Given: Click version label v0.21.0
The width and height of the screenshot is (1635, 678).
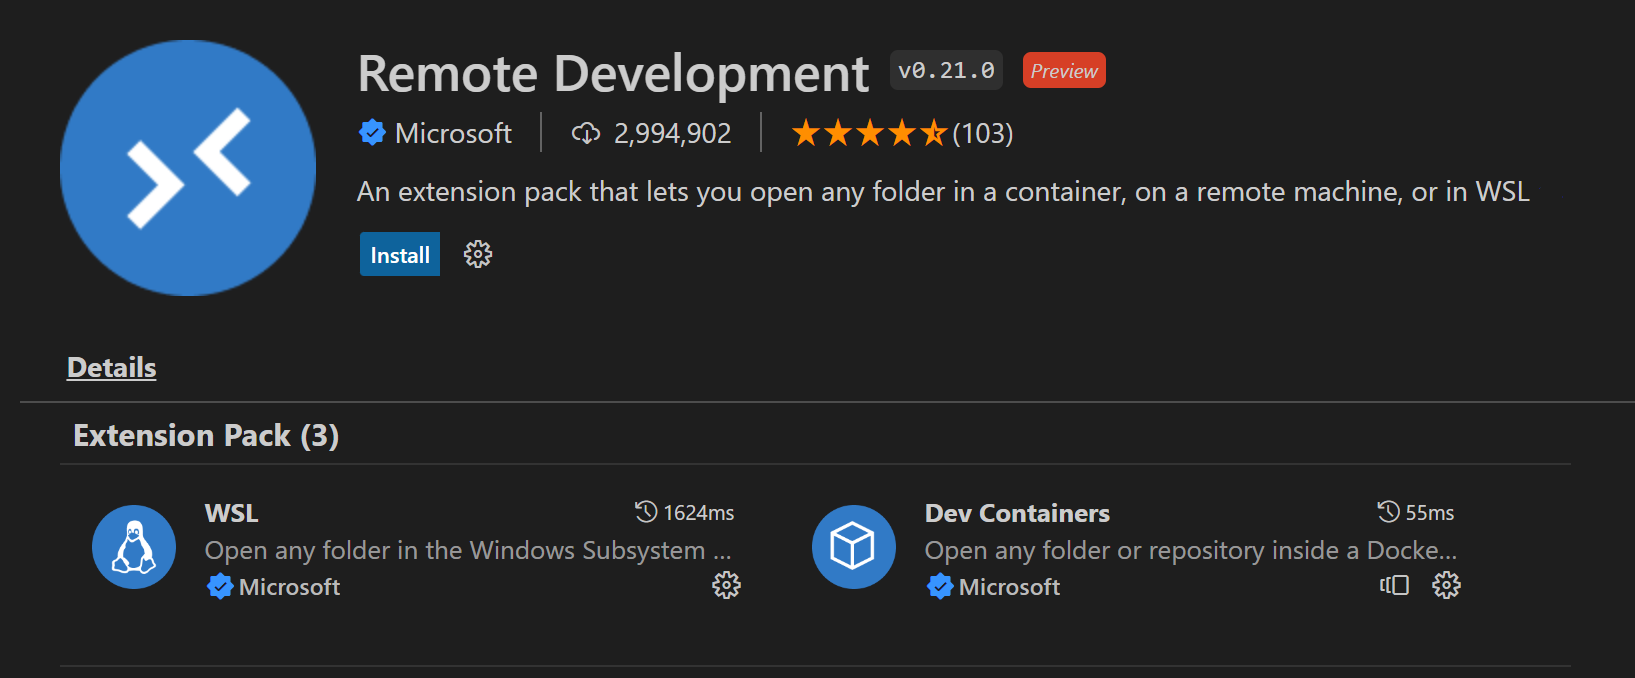Looking at the screenshot, I should point(946,71).
